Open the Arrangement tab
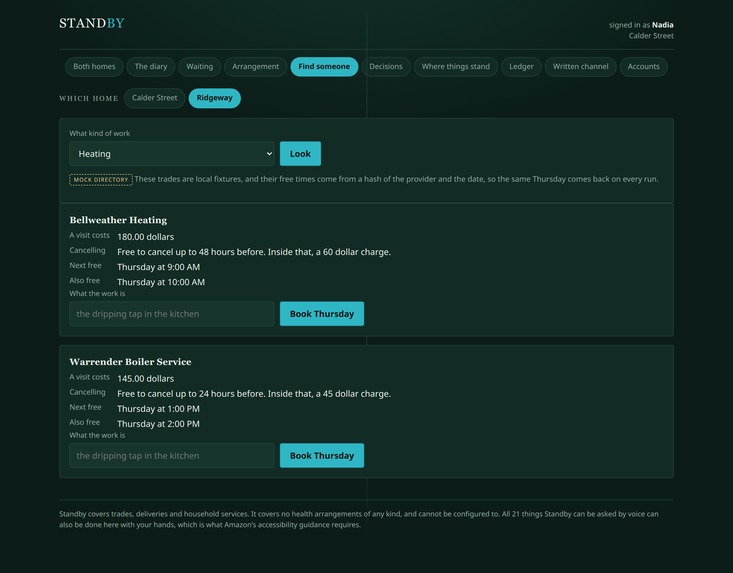733x573 pixels. pyautogui.click(x=255, y=66)
